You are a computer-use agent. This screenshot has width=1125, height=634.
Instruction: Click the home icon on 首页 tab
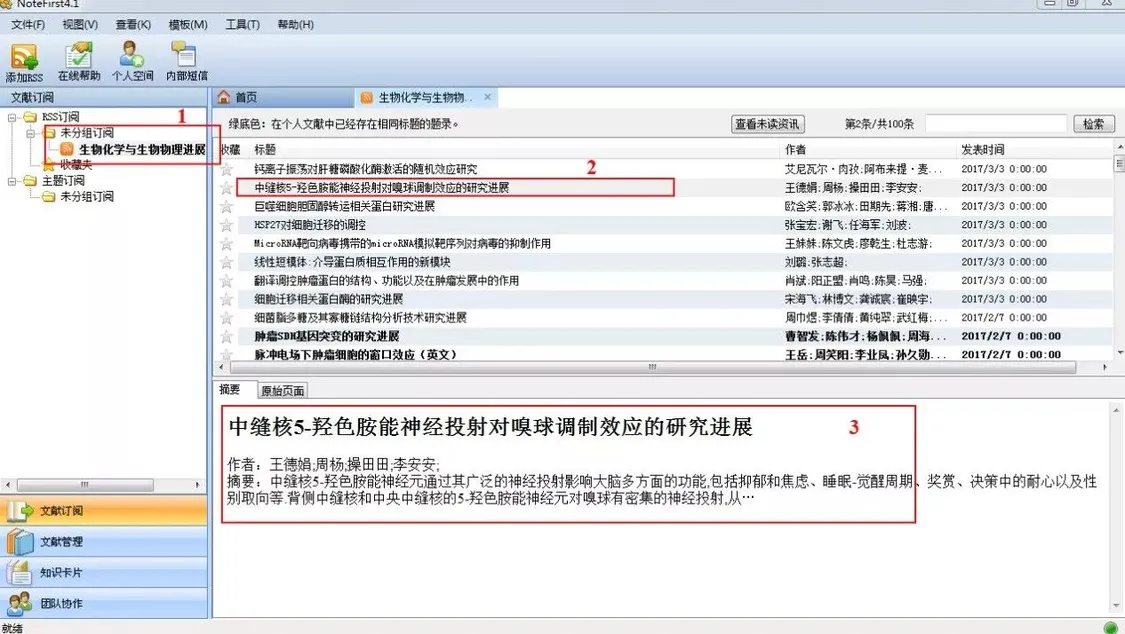pyautogui.click(x=224, y=97)
